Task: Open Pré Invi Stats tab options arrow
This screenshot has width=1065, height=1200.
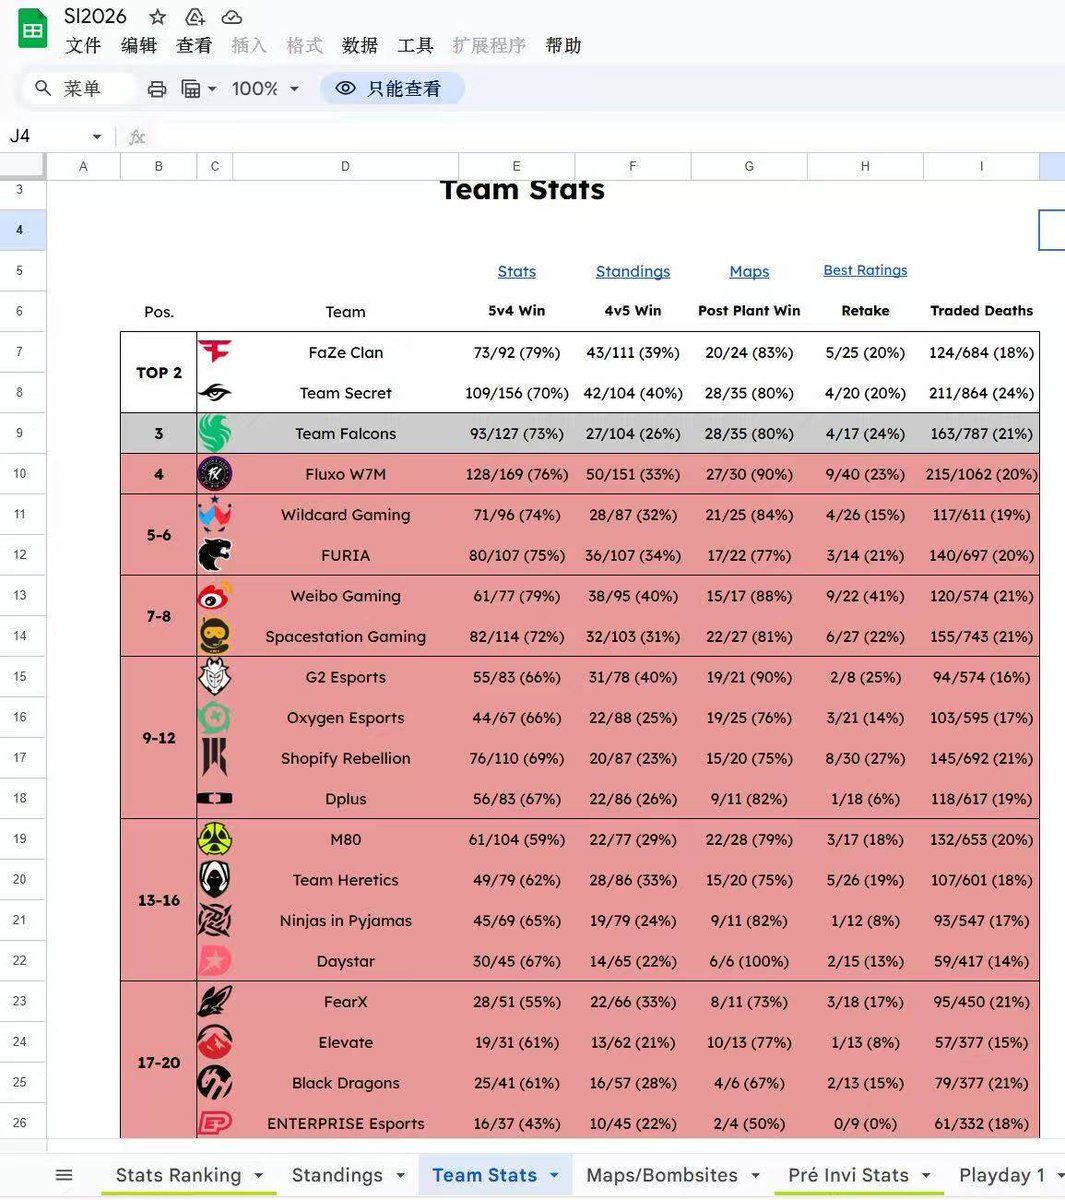Action: pos(926,1175)
